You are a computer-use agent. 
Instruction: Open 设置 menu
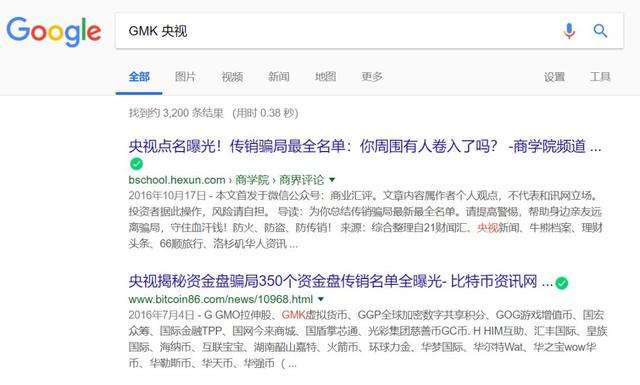coord(554,76)
